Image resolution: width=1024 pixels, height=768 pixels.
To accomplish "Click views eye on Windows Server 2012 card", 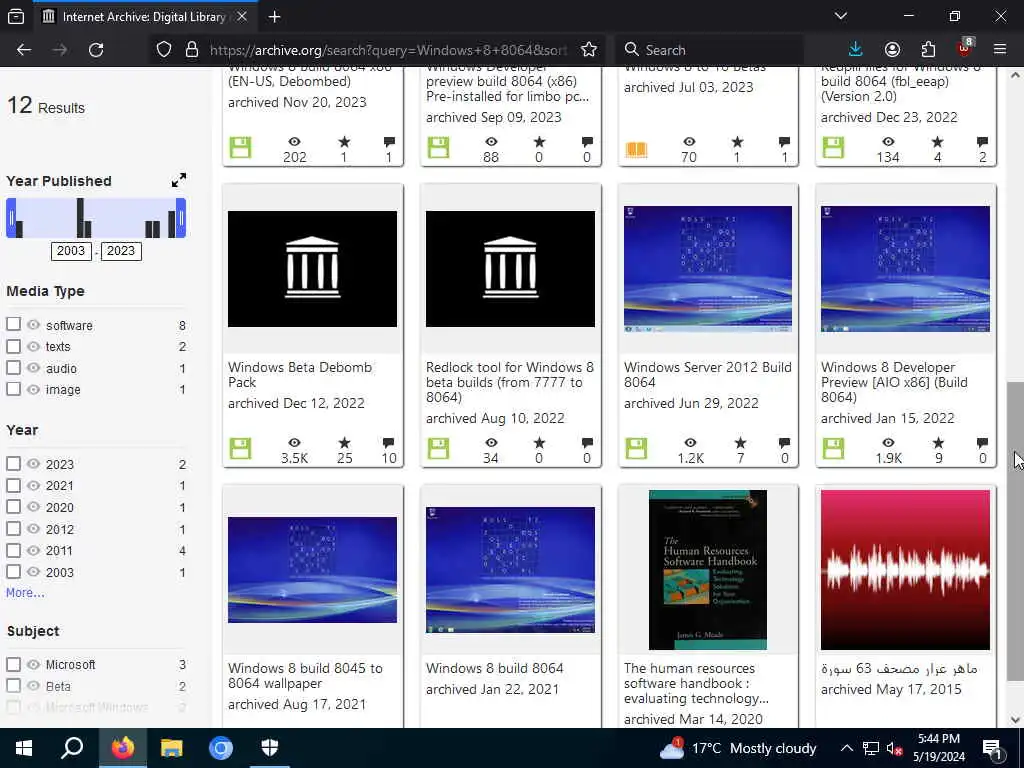I will pos(690,443).
